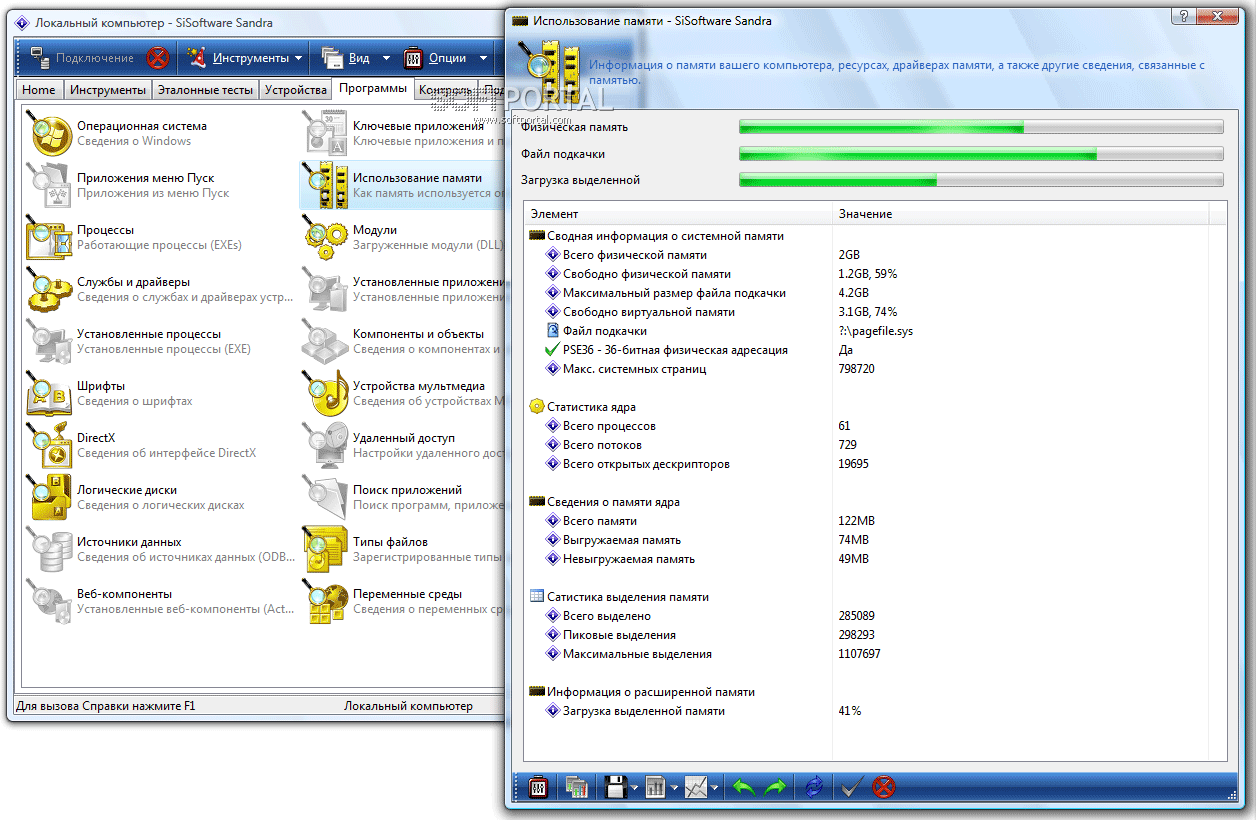Screen dimensions: 1256x820
Task: Expand the arrow next to the bar chart icon
Action: tap(675, 788)
